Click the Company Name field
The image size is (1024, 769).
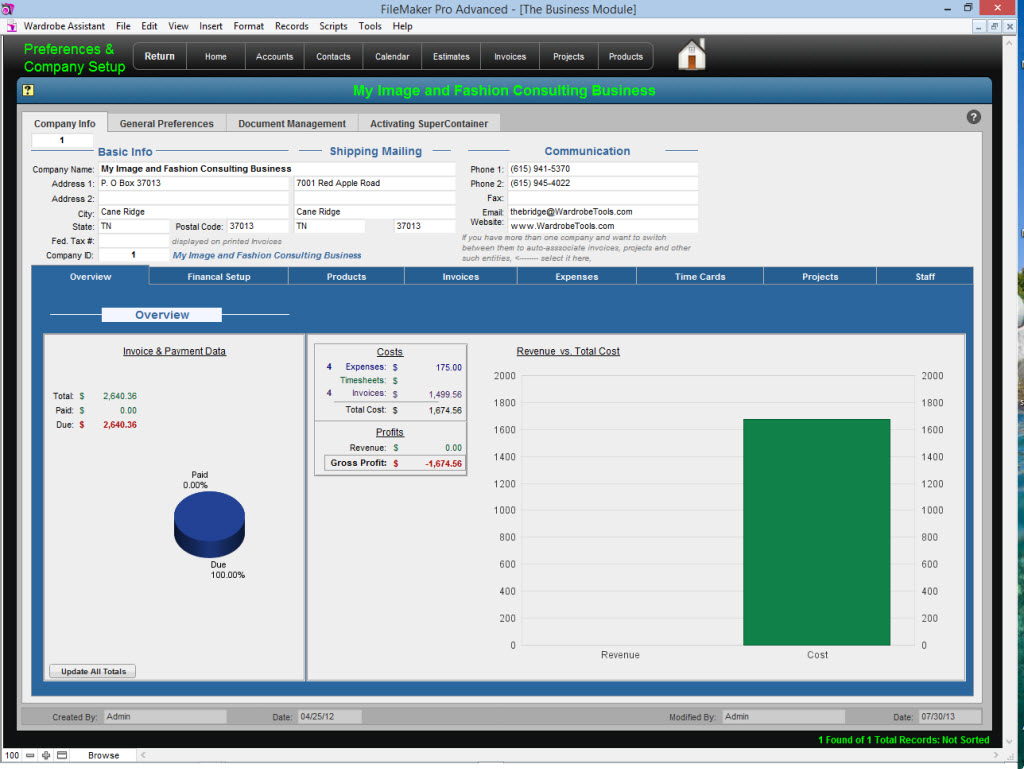click(x=277, y=168)
